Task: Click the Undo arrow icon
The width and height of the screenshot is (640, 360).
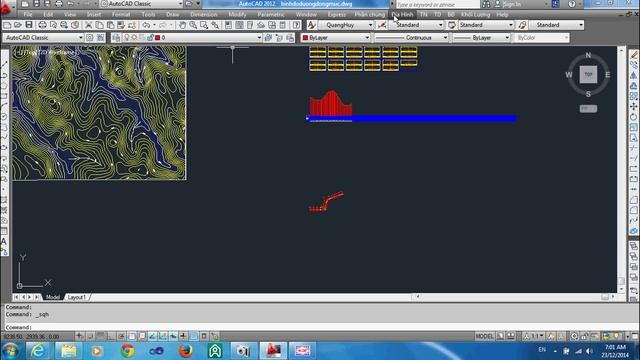Action: 146,25
